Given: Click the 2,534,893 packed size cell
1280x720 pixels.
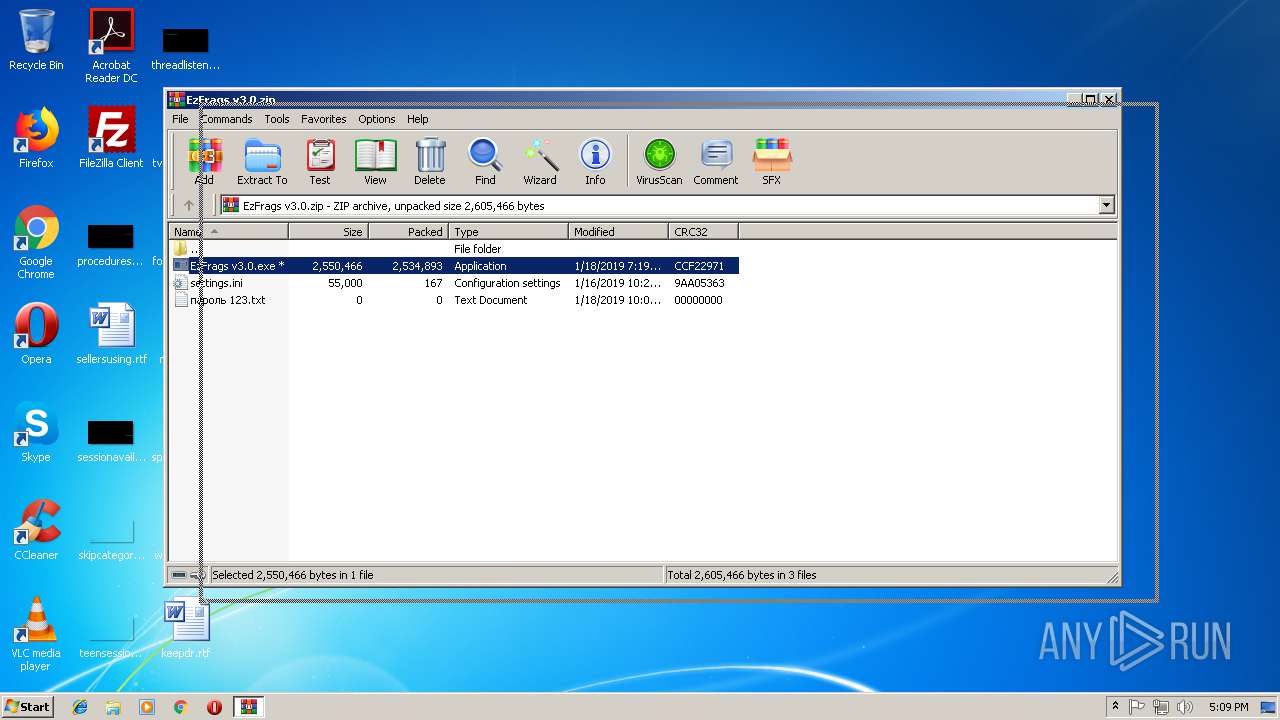Looking at the screenshot, I should (x=417, y=266).
